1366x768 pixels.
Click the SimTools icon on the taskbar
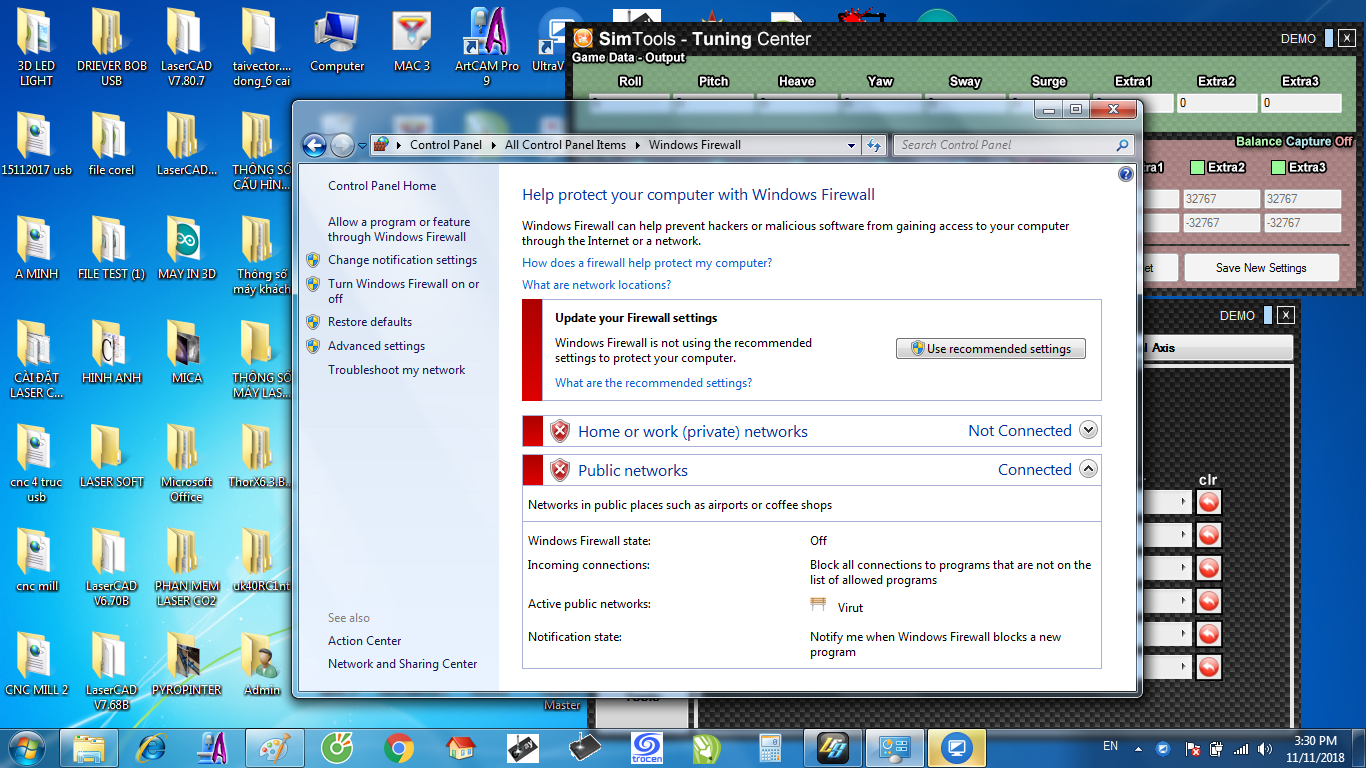(x=833, y=747)
